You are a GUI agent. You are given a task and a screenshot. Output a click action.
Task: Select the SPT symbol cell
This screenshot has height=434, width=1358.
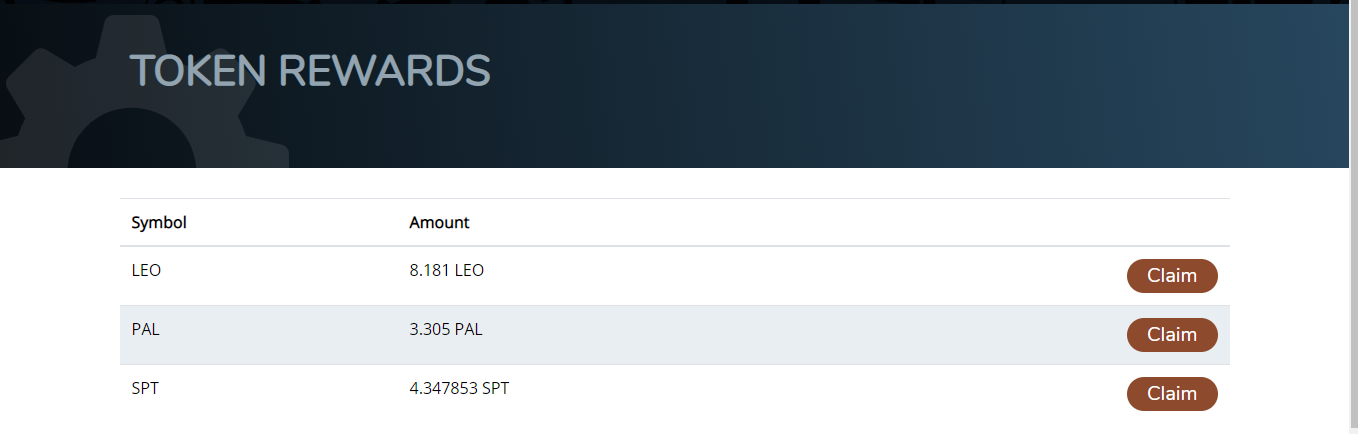pyautogui.click(x=145, y=389)
